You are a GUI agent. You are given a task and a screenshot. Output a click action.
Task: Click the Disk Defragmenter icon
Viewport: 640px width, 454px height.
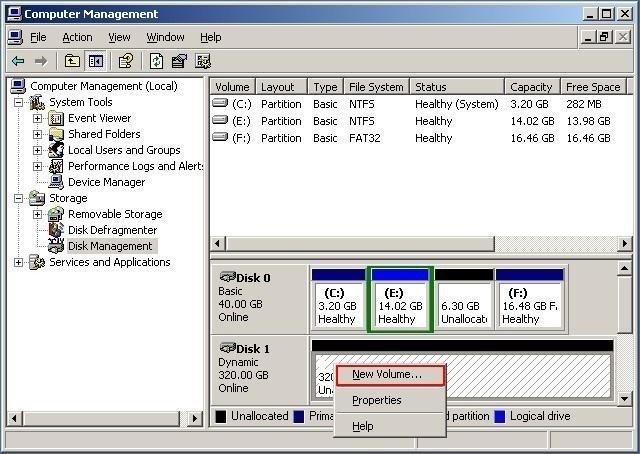click(56, 230)
